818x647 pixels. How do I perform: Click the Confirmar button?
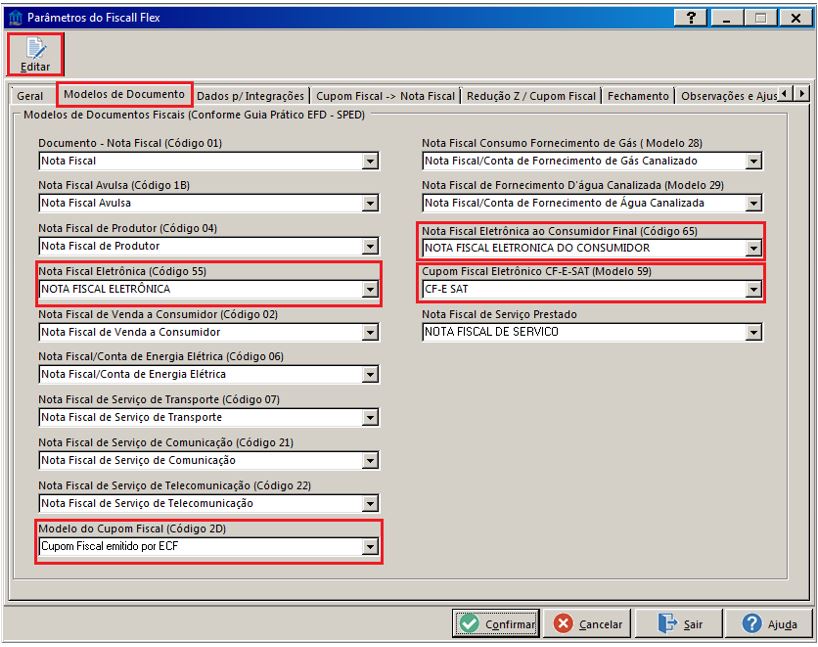point(496,624)
